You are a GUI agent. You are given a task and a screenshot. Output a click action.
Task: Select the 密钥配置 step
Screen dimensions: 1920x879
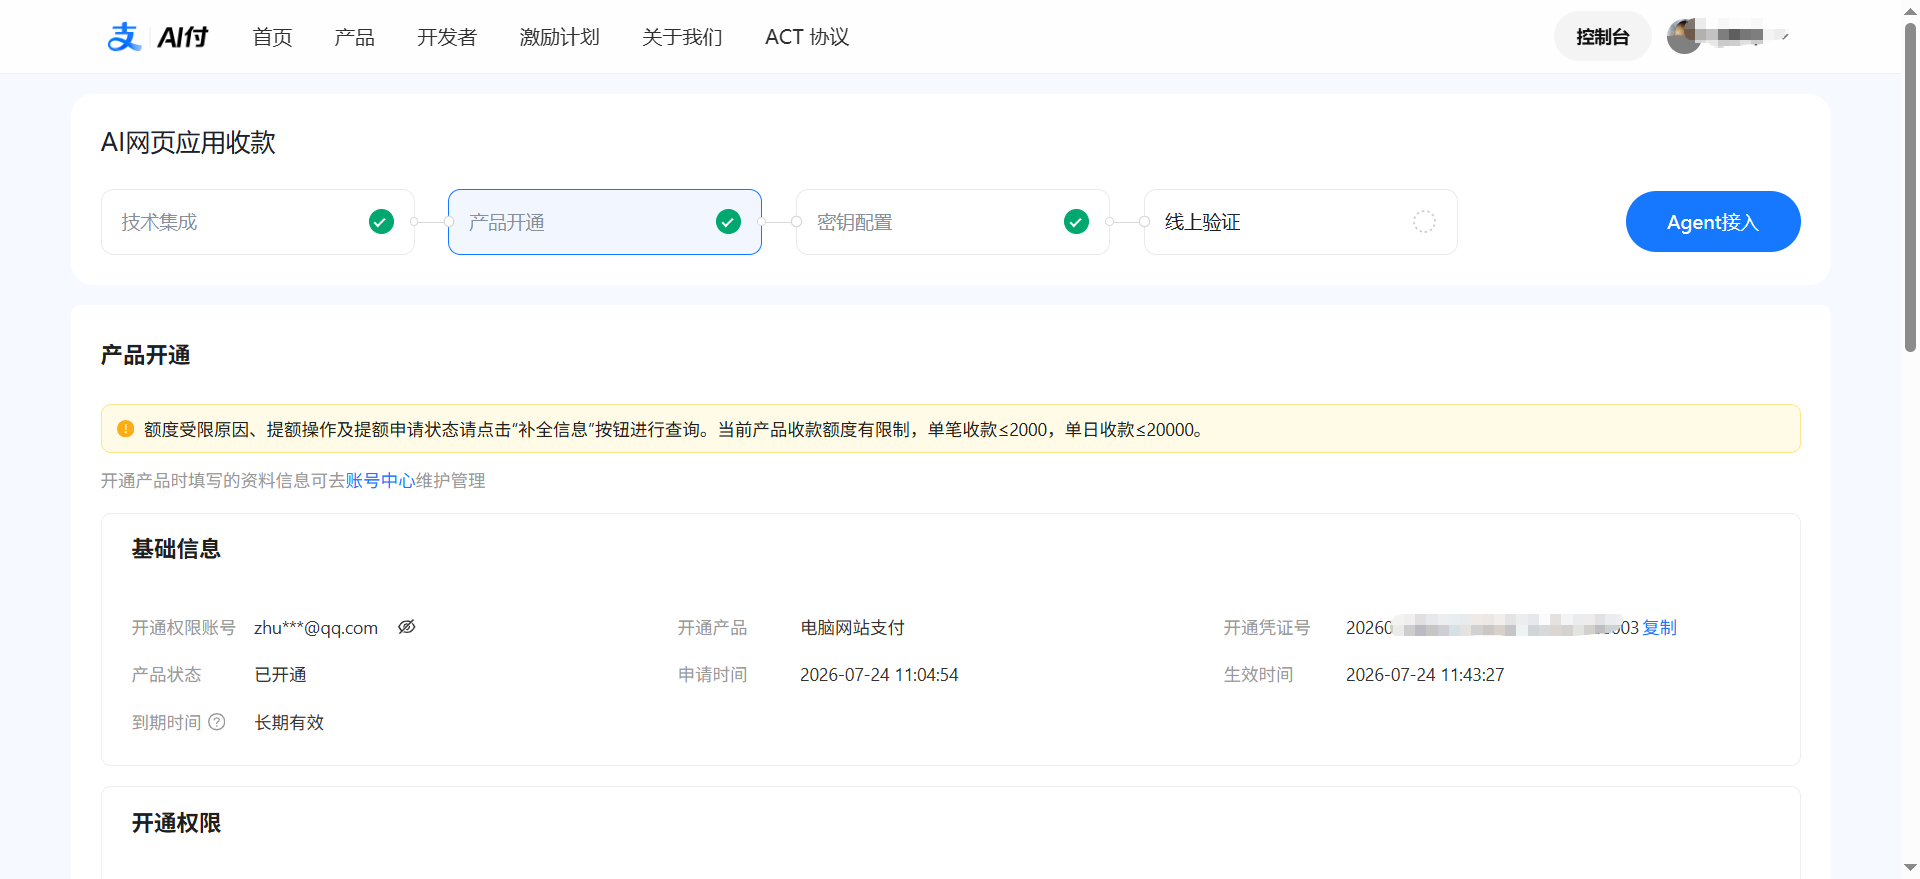(x=953, y=222)
